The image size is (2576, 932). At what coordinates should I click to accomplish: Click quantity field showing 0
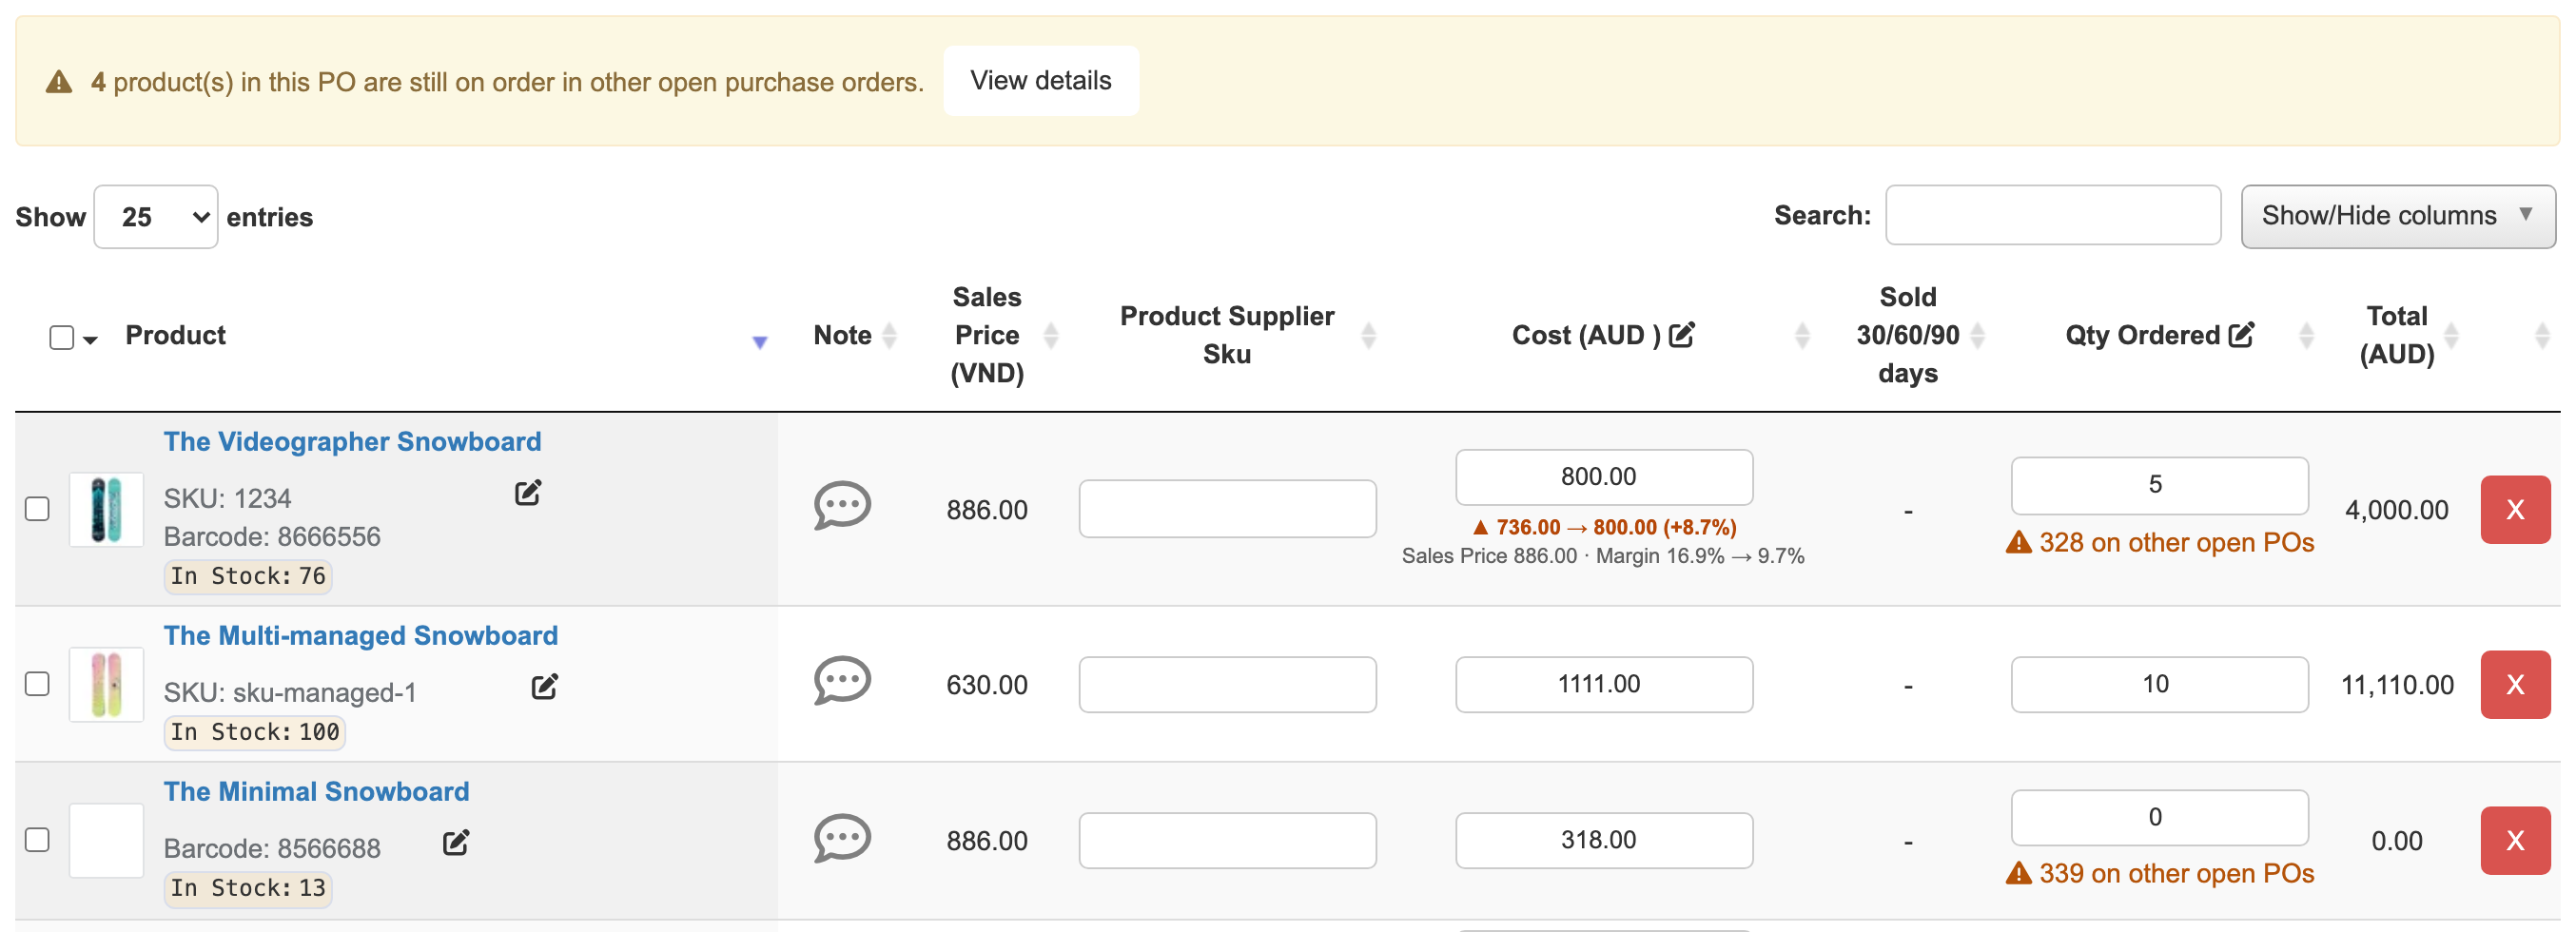[x=2159, y=817]
